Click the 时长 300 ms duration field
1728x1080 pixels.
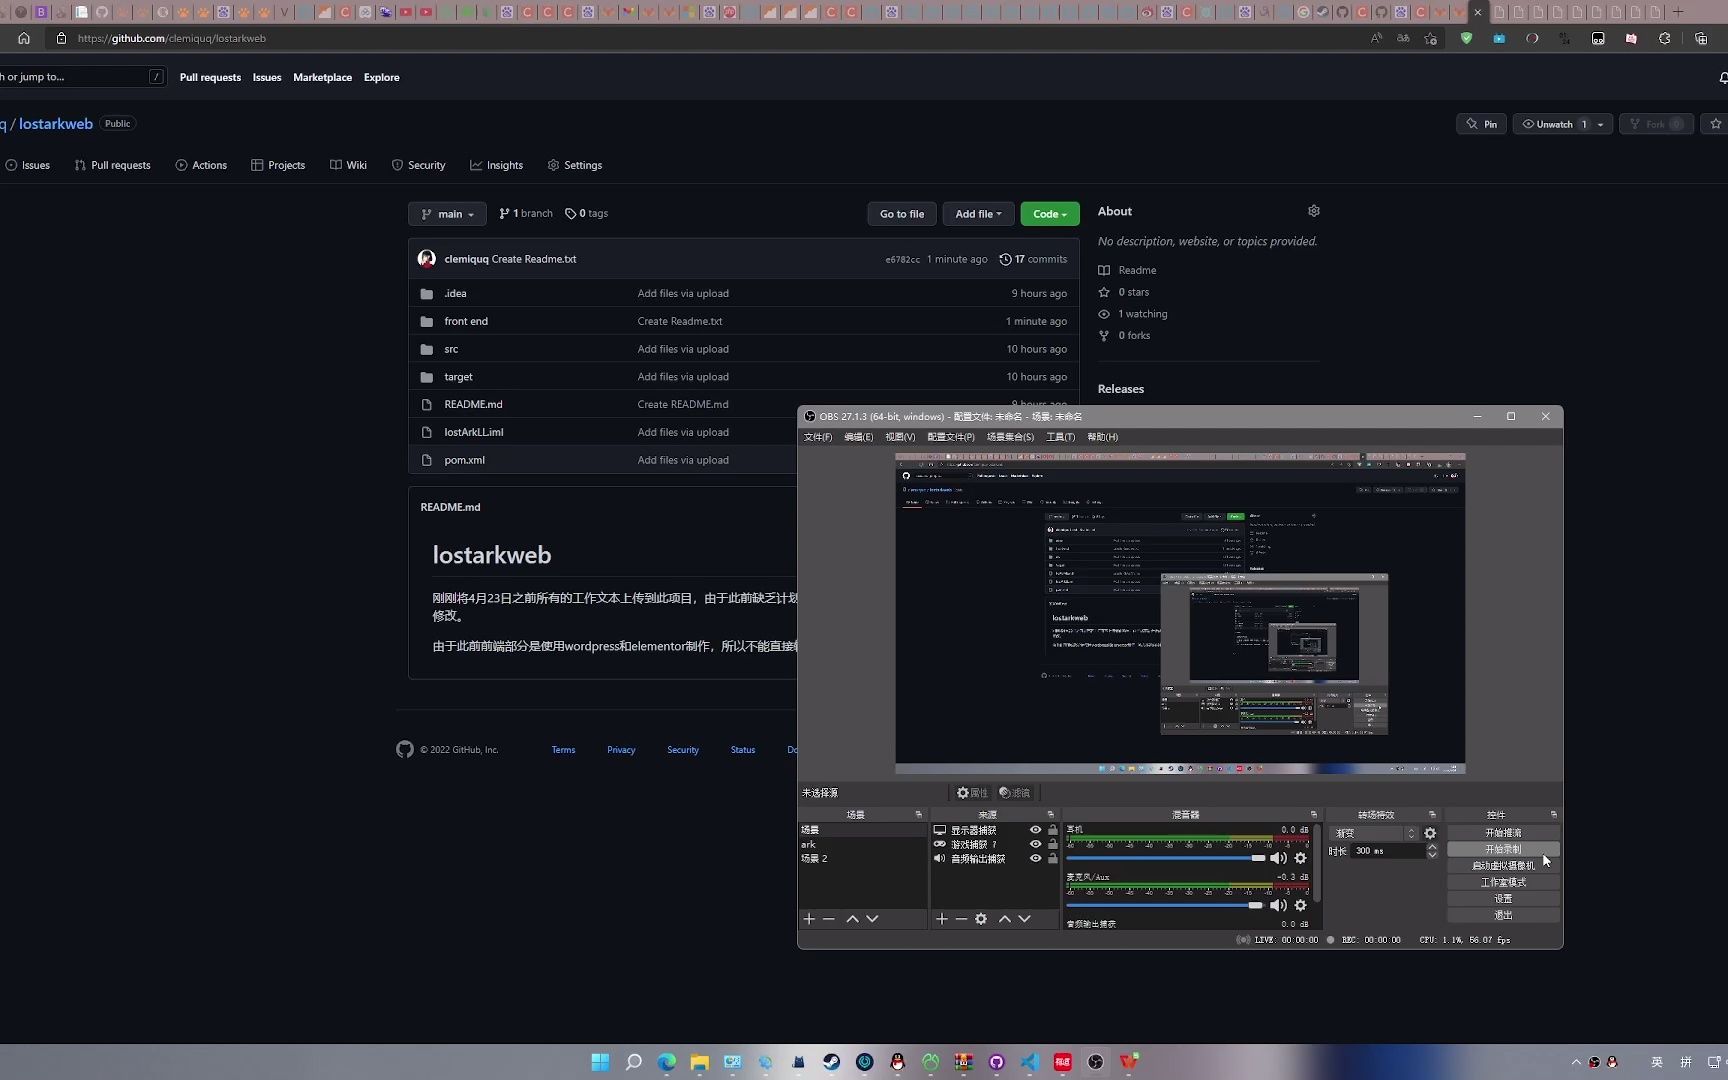(1388, 851)
